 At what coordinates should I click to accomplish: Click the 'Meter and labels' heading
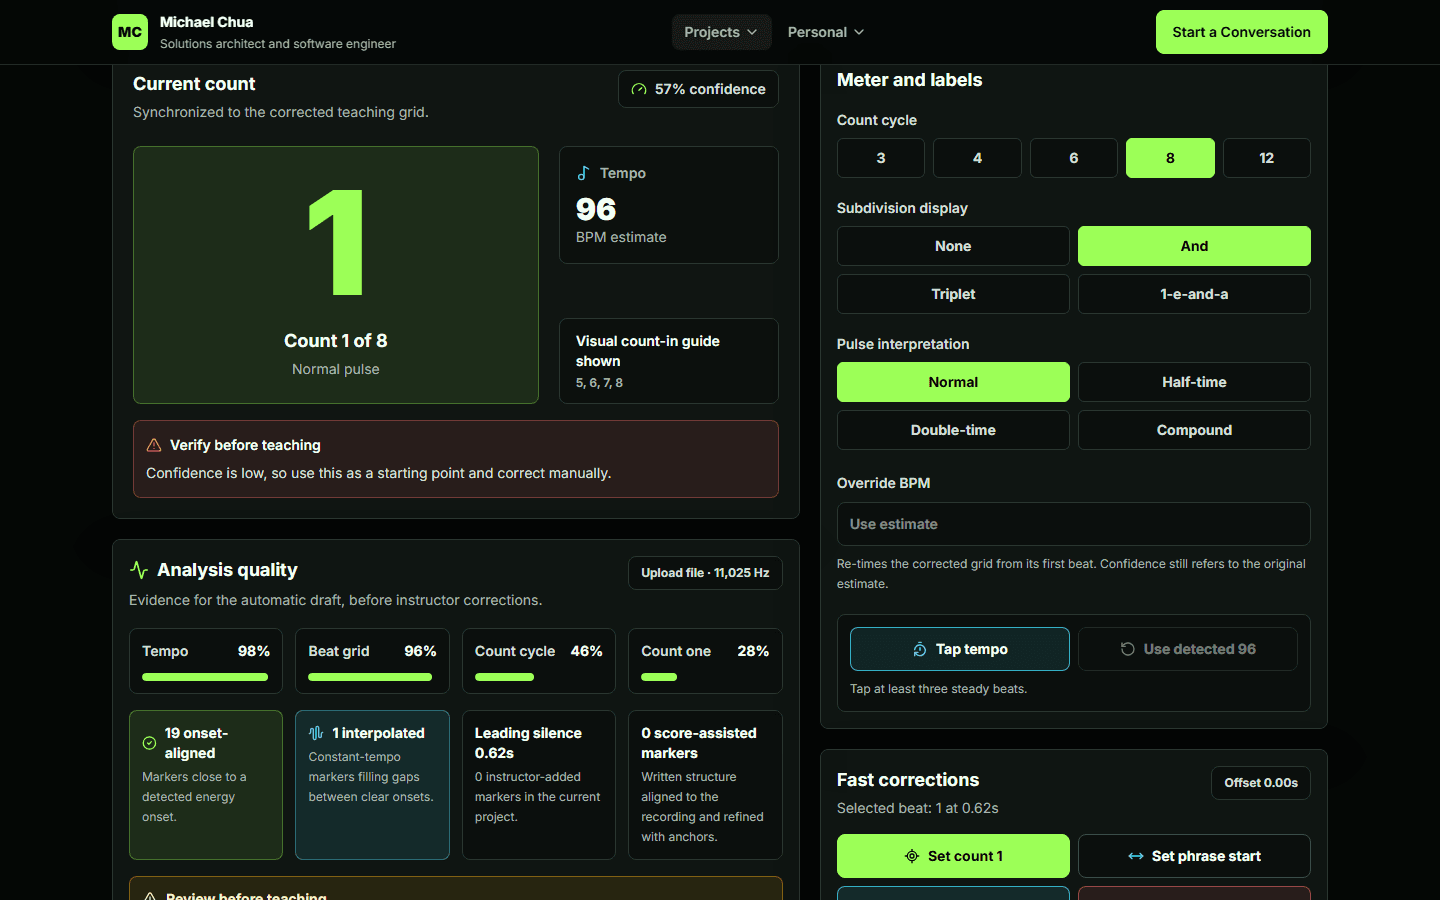pyautogui.click(x=909, y=80)
